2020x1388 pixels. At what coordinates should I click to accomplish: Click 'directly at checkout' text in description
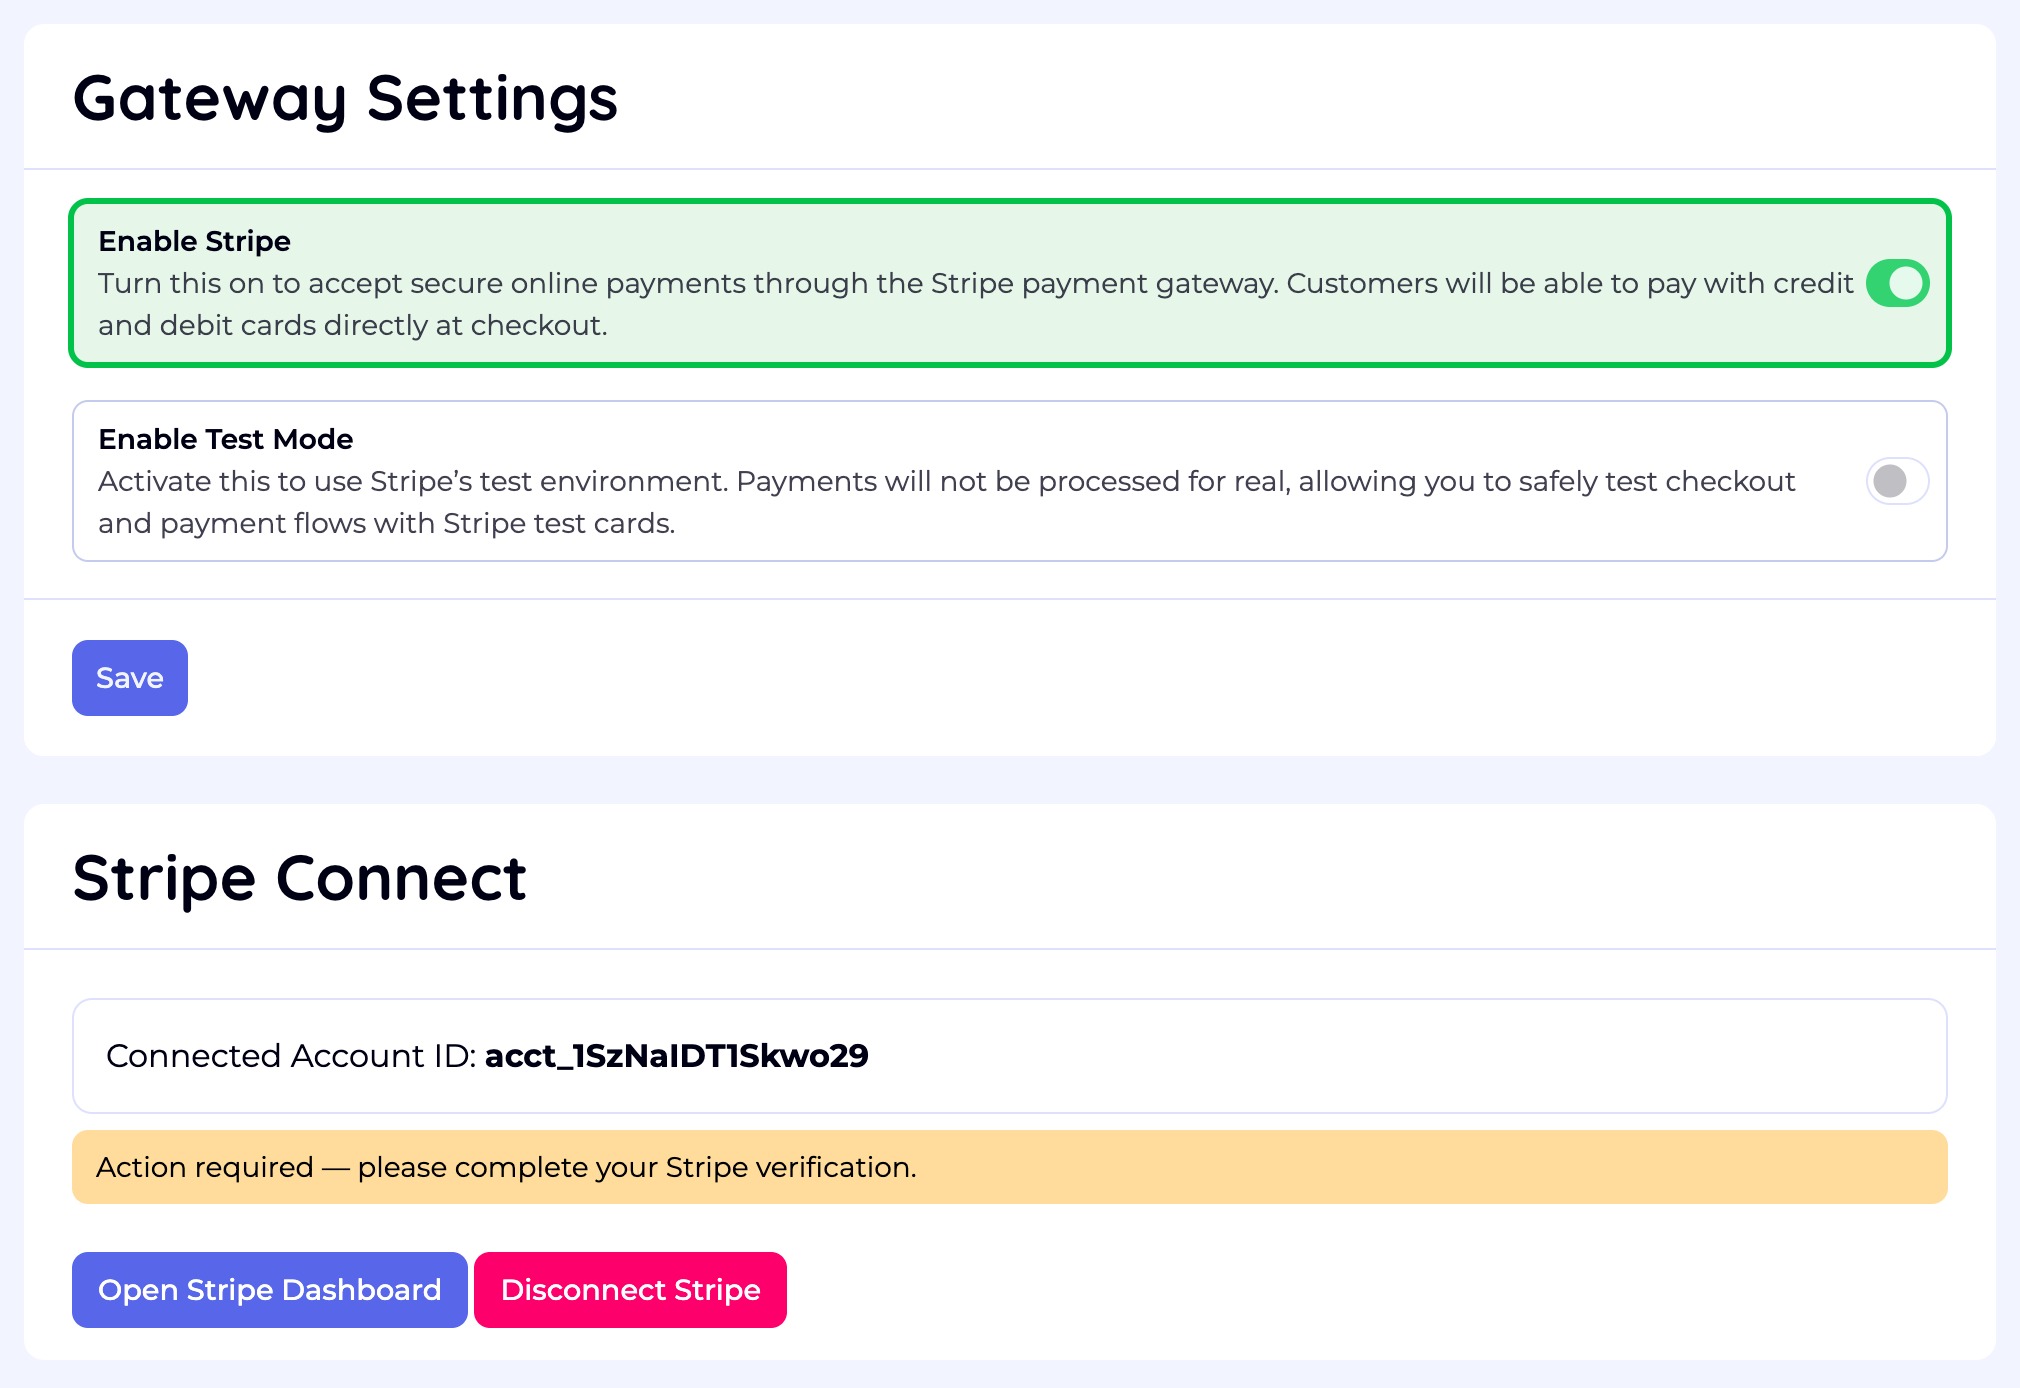click(x=464, y=325)
